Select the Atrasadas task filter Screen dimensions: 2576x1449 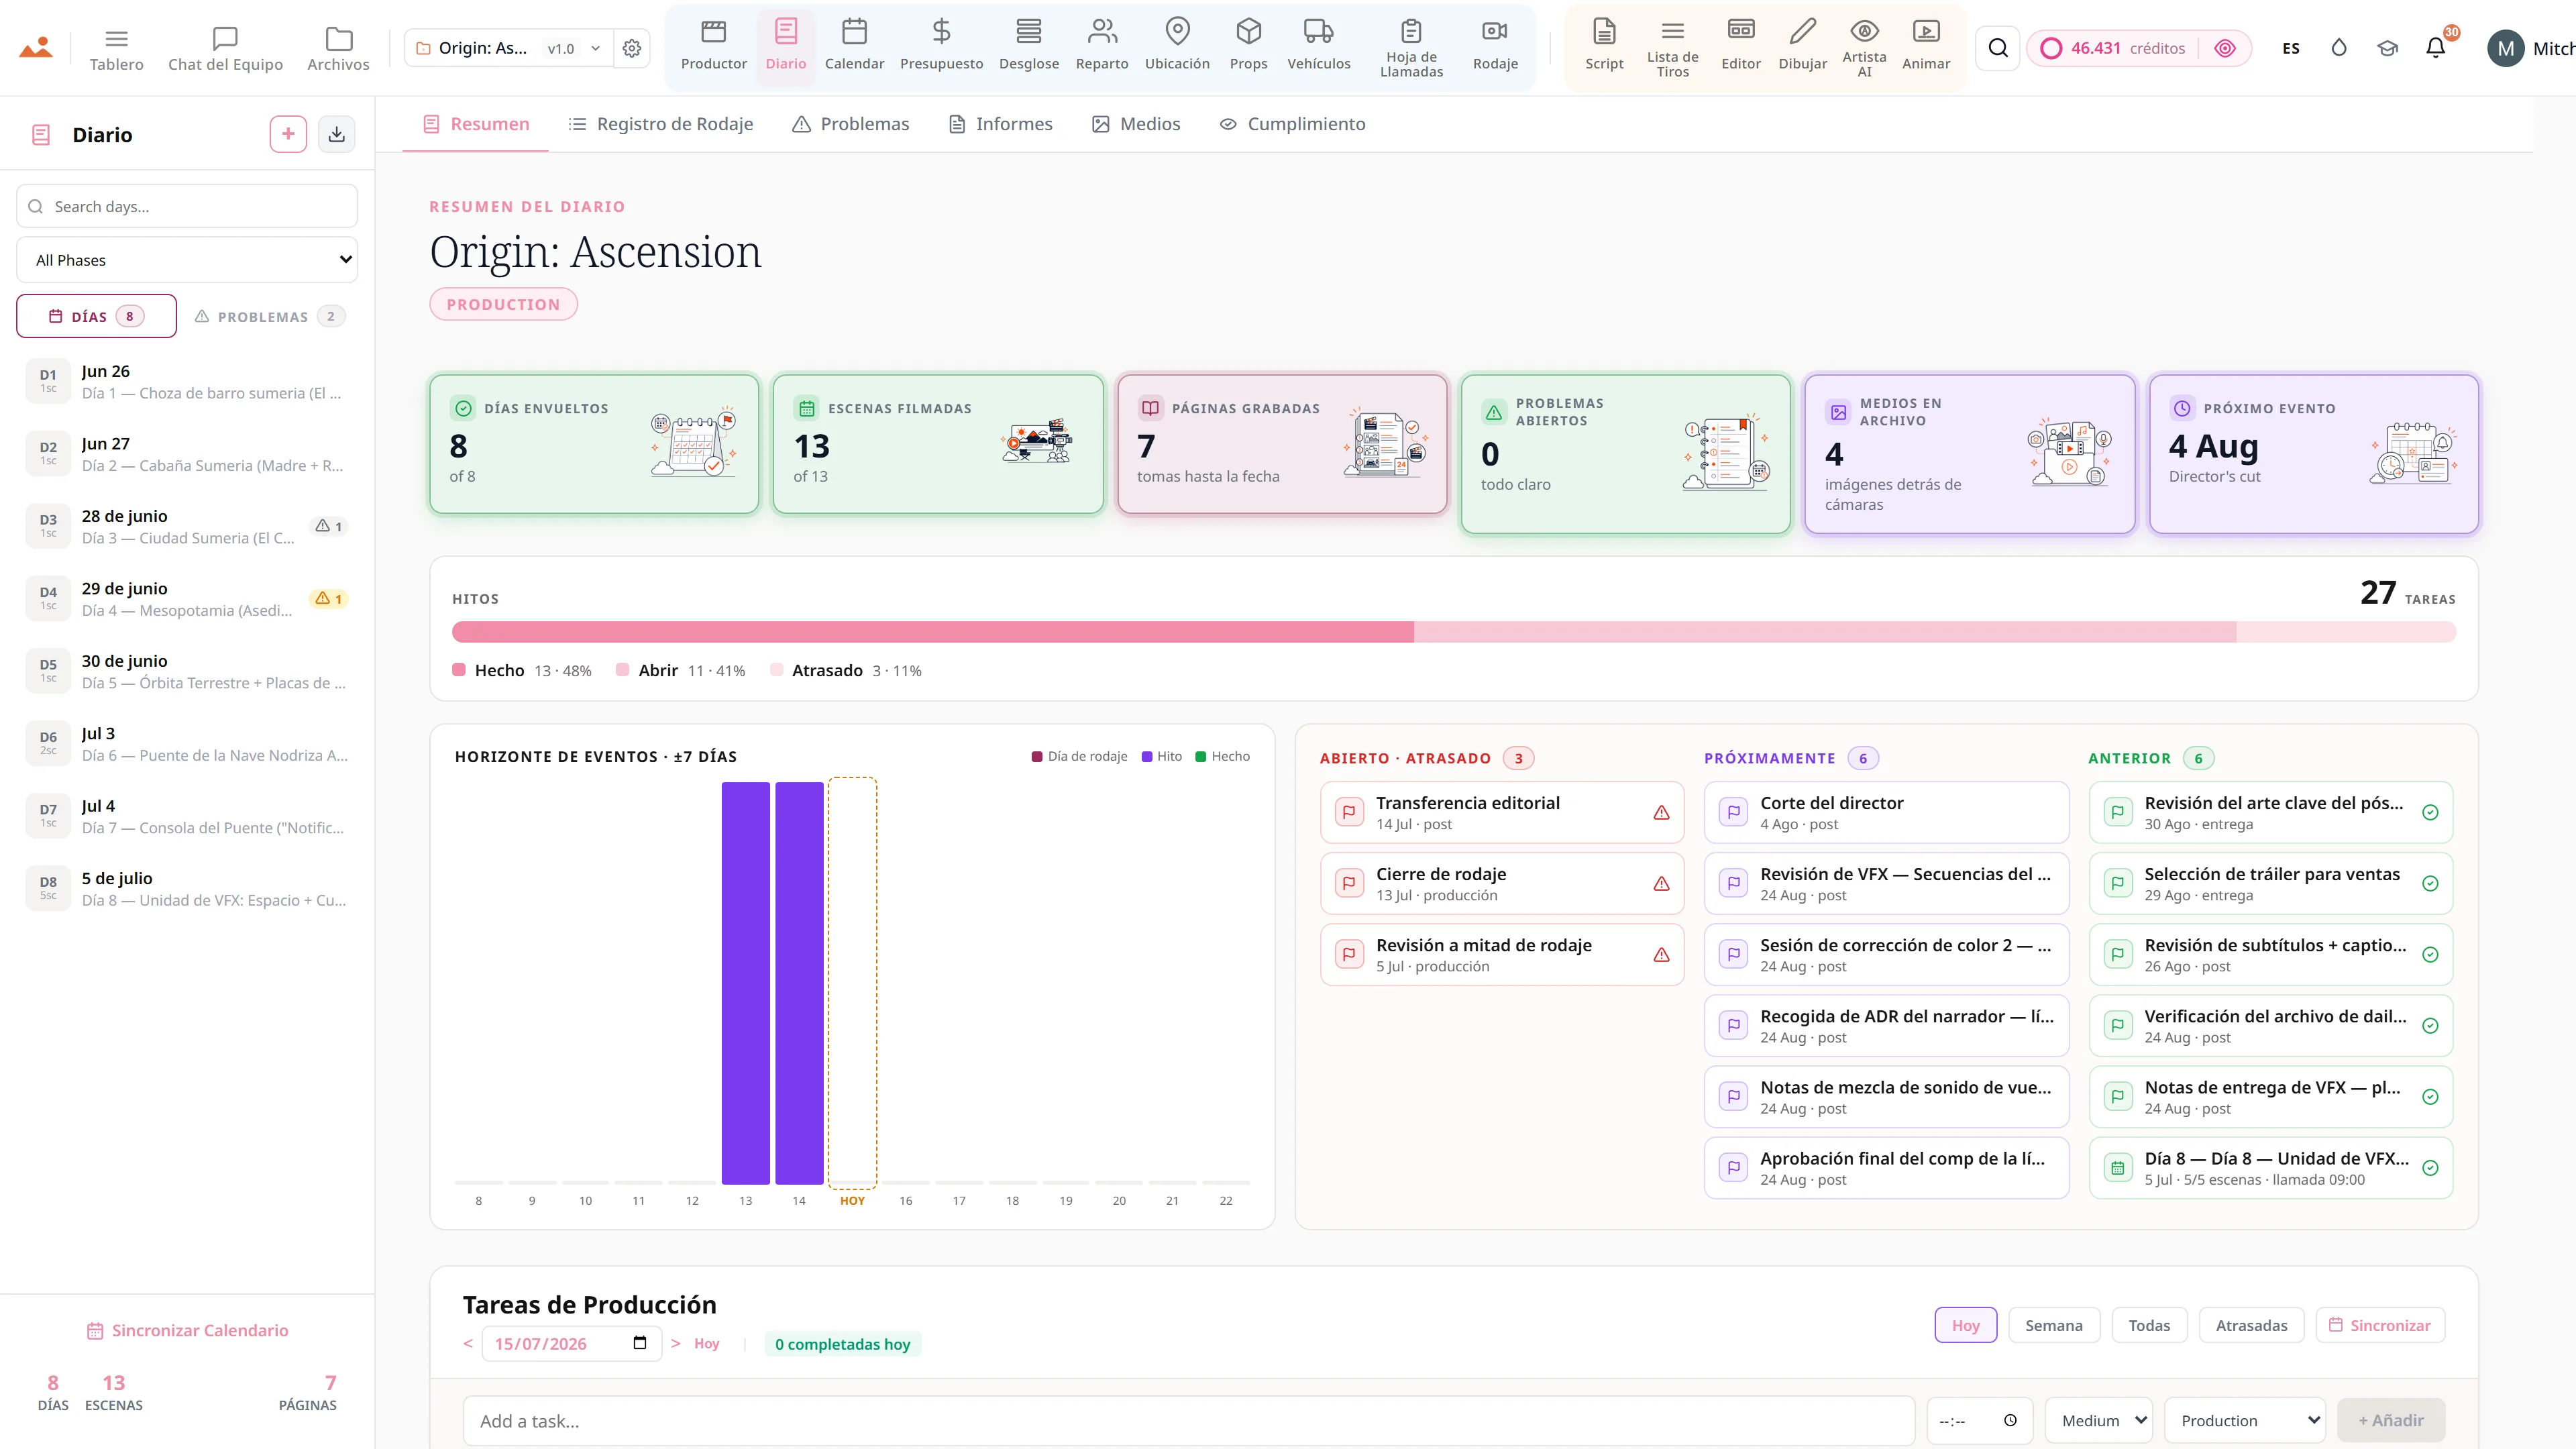click(2251, 1325)
